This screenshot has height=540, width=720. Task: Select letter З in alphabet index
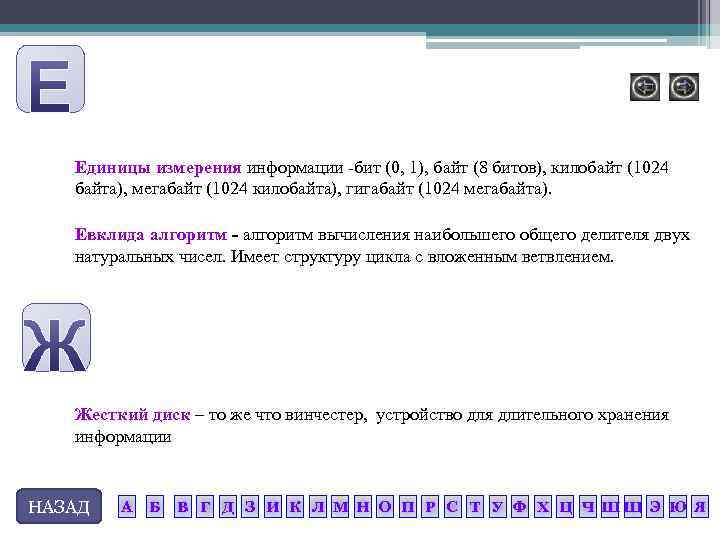click(250, 506)
